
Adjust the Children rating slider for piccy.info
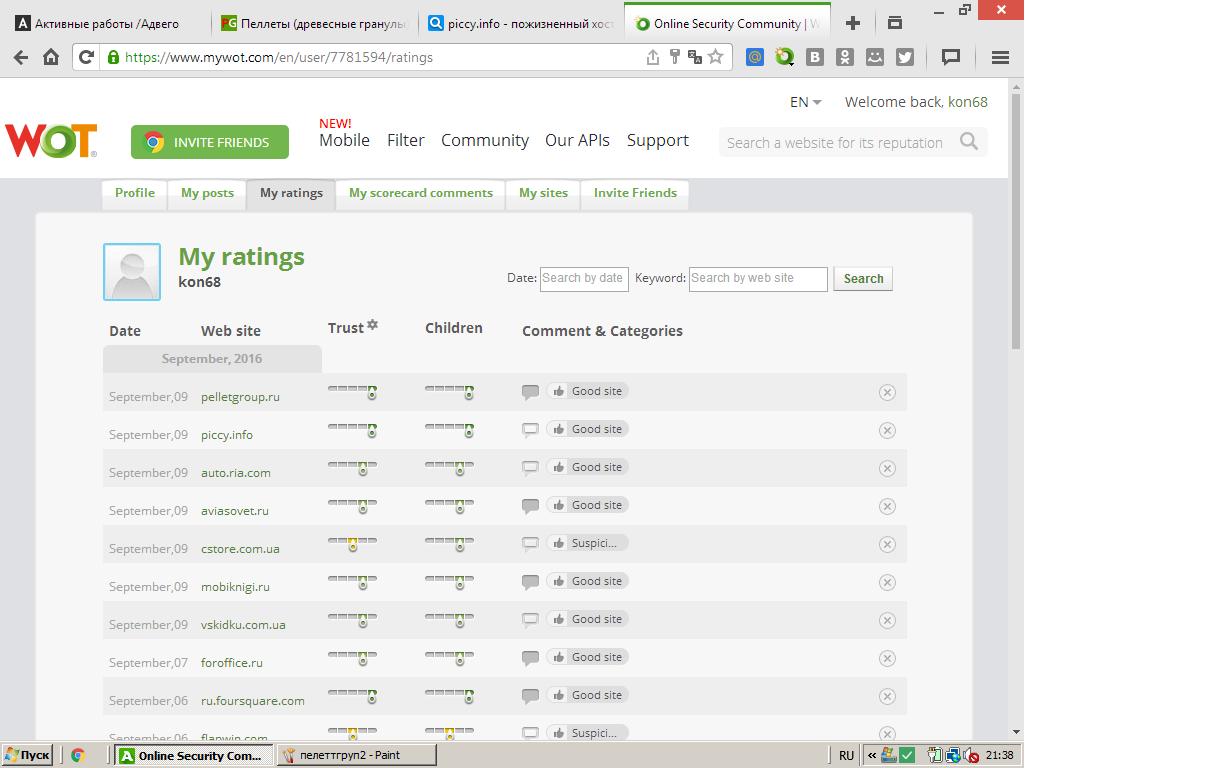[x=449, y=430]
